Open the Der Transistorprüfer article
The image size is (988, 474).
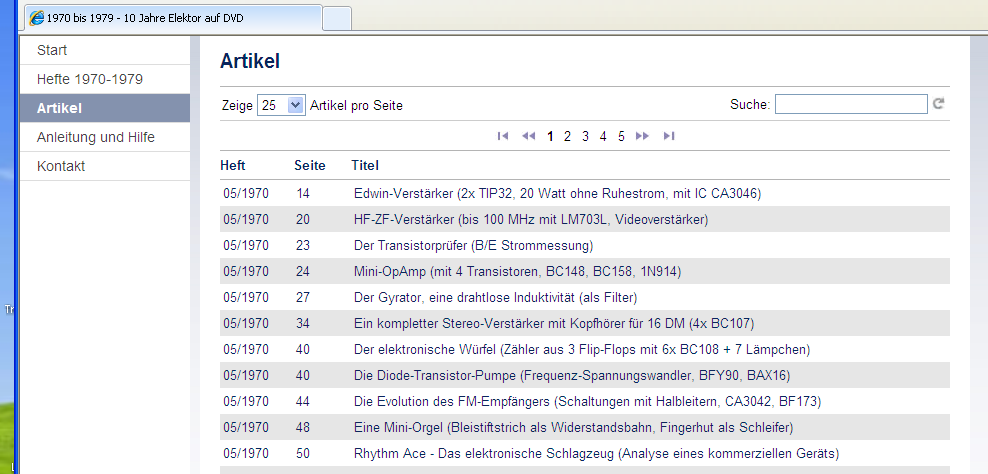click(473, 245)
